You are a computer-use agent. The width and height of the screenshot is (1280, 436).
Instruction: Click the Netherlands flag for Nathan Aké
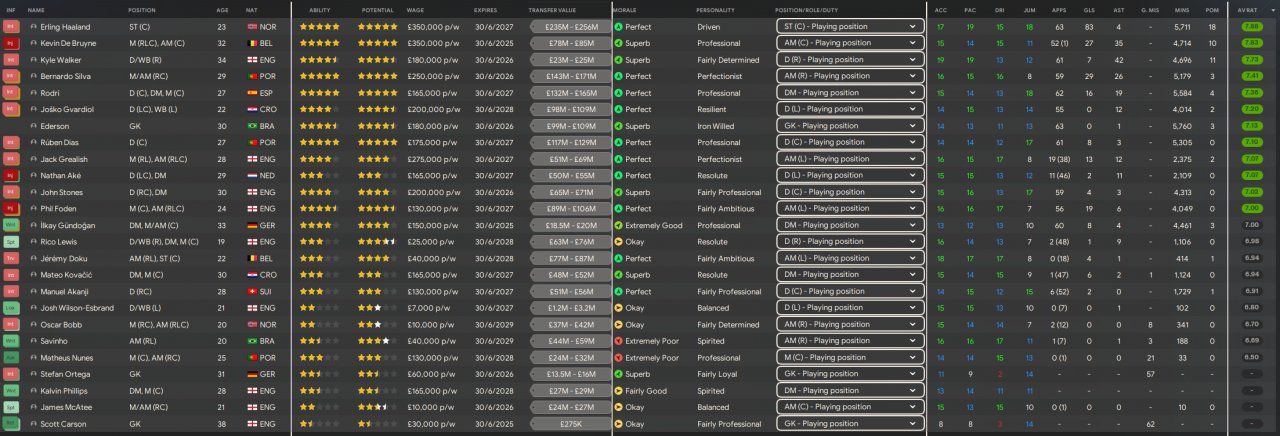[250, 176]
